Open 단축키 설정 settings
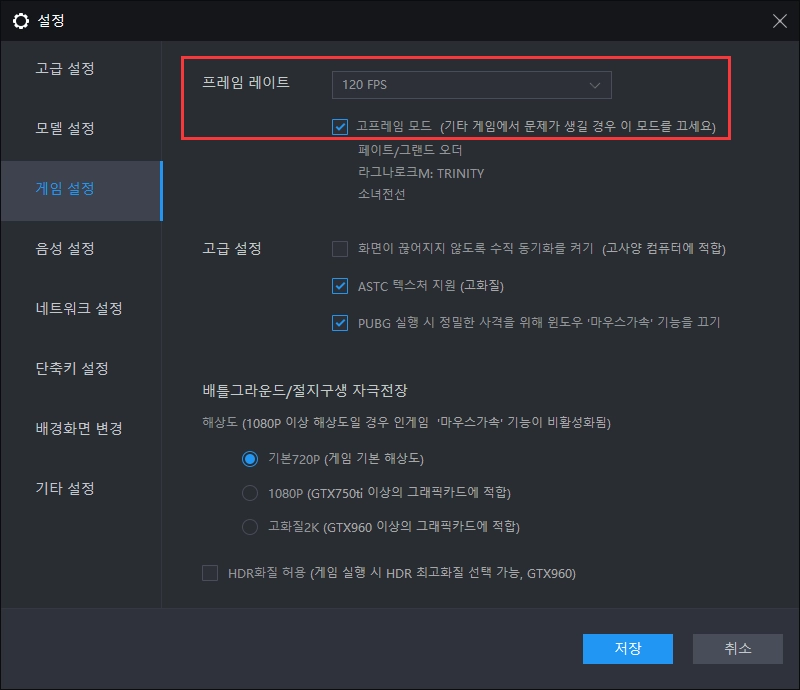Image resolution: width=800 pixels, height=690 pixels. pos(72,369)
